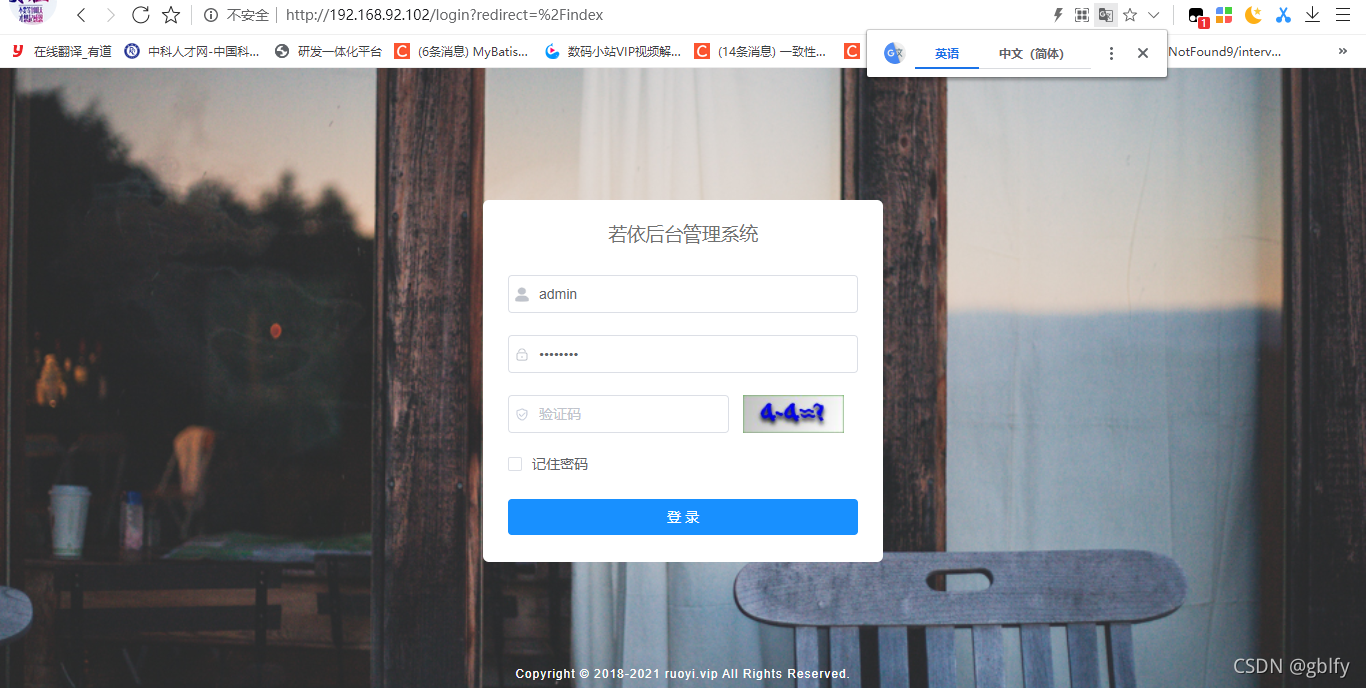1366x688 pixels.
Task: Select 英语 tab in translate popup
Action: pyautogui.click(x=947, y=54)
